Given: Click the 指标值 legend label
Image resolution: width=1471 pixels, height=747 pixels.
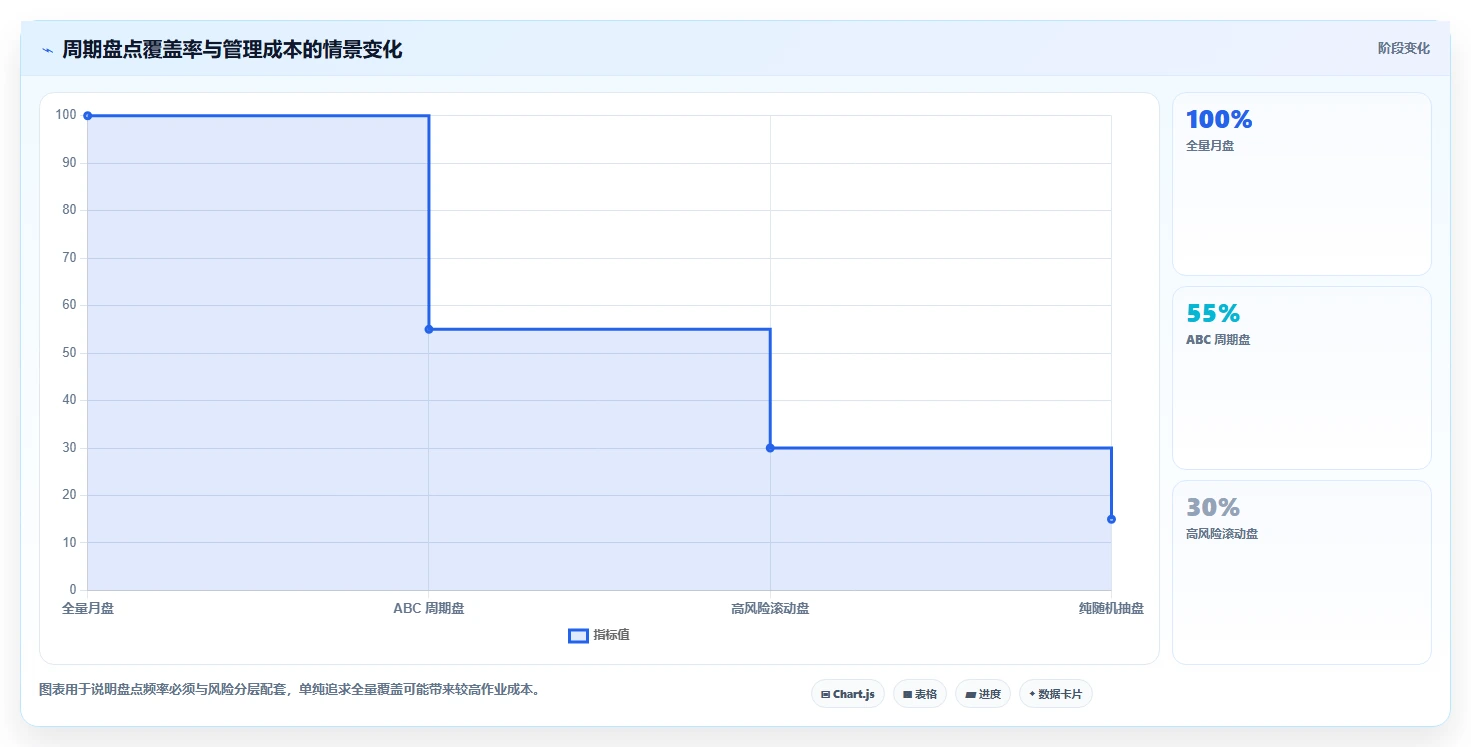Looking at the screenshot, I should 611,635.
